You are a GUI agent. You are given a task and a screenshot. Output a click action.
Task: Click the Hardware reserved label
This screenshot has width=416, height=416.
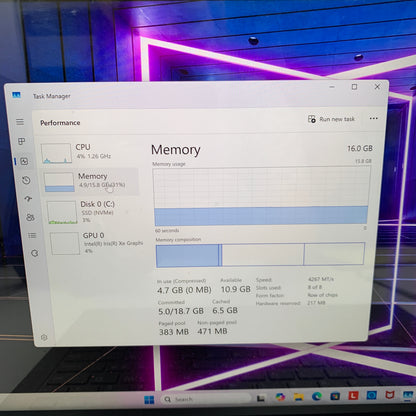278,303
